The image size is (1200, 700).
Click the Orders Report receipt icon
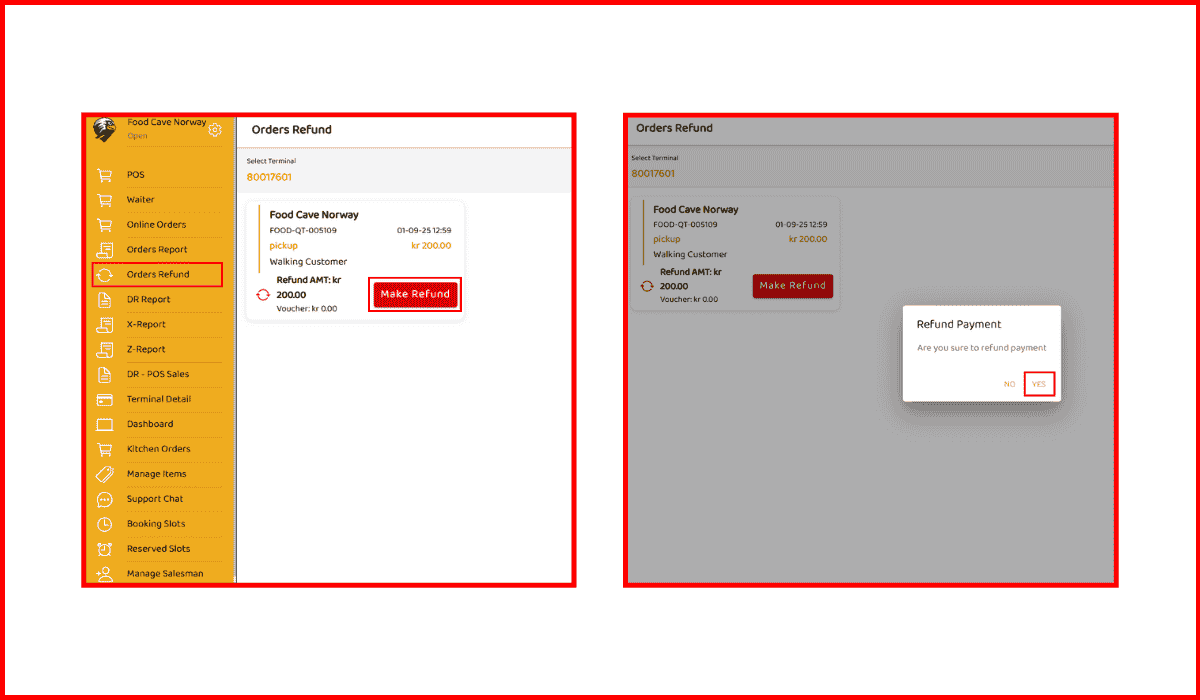pyautogui.click(x=104, y=250)
